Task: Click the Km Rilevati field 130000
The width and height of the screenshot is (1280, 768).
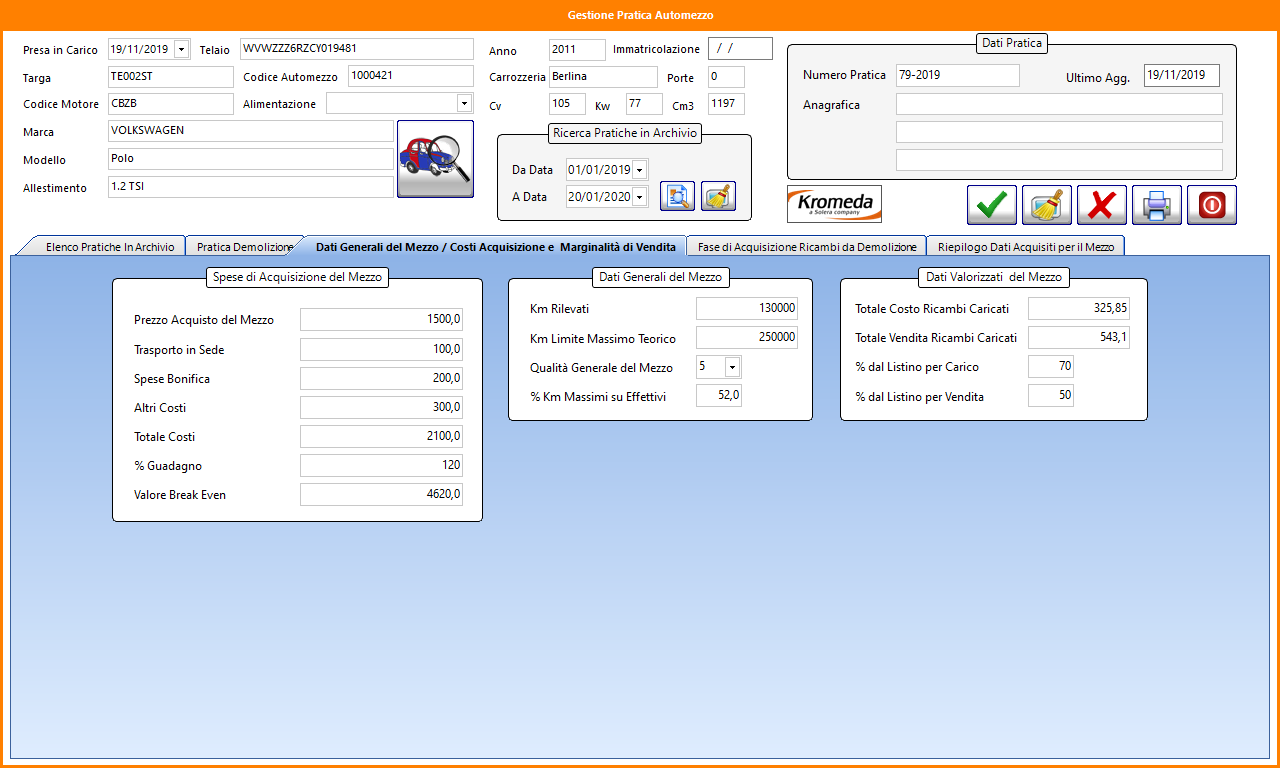Action: 747,309
